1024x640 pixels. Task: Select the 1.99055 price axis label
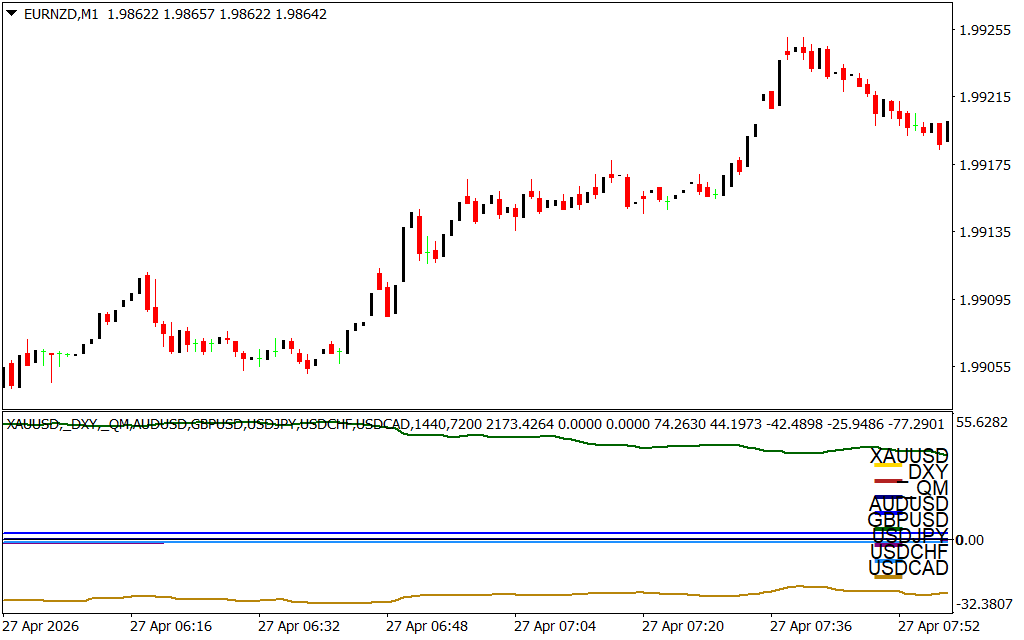pyautogui.click(x=984, y=367)
